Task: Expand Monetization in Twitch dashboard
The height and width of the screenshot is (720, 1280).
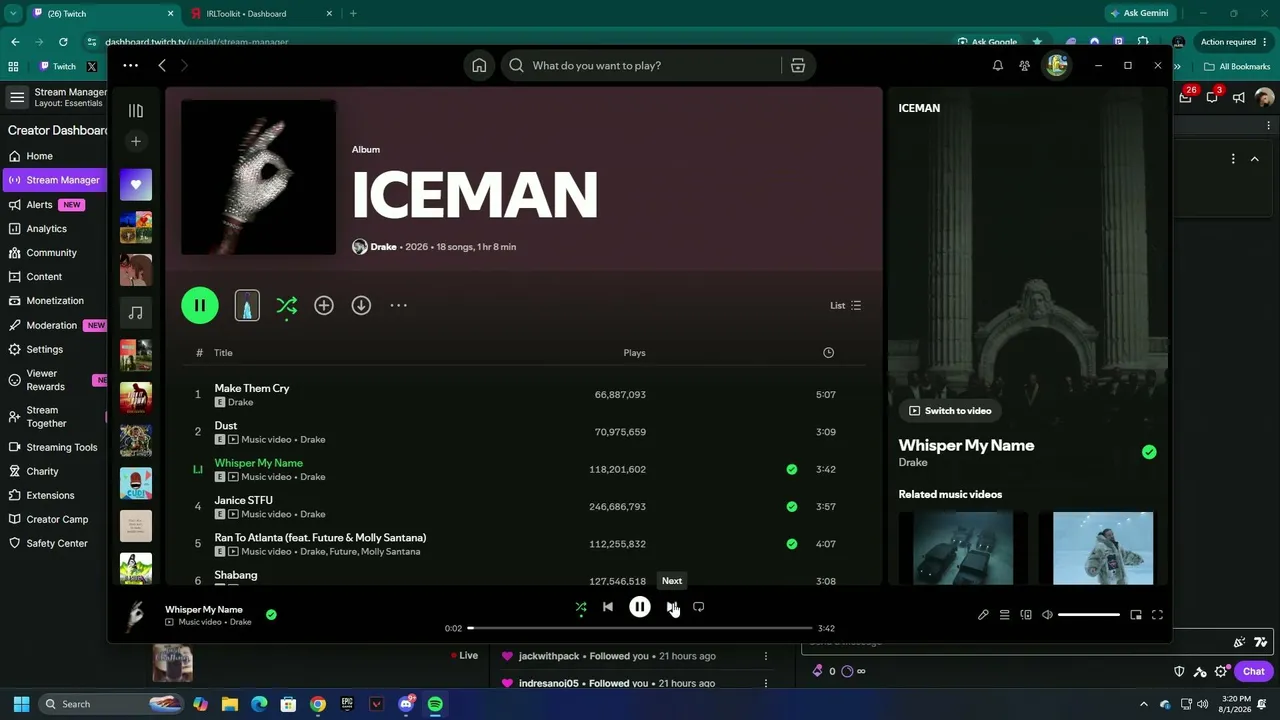Action: point(54,301)
